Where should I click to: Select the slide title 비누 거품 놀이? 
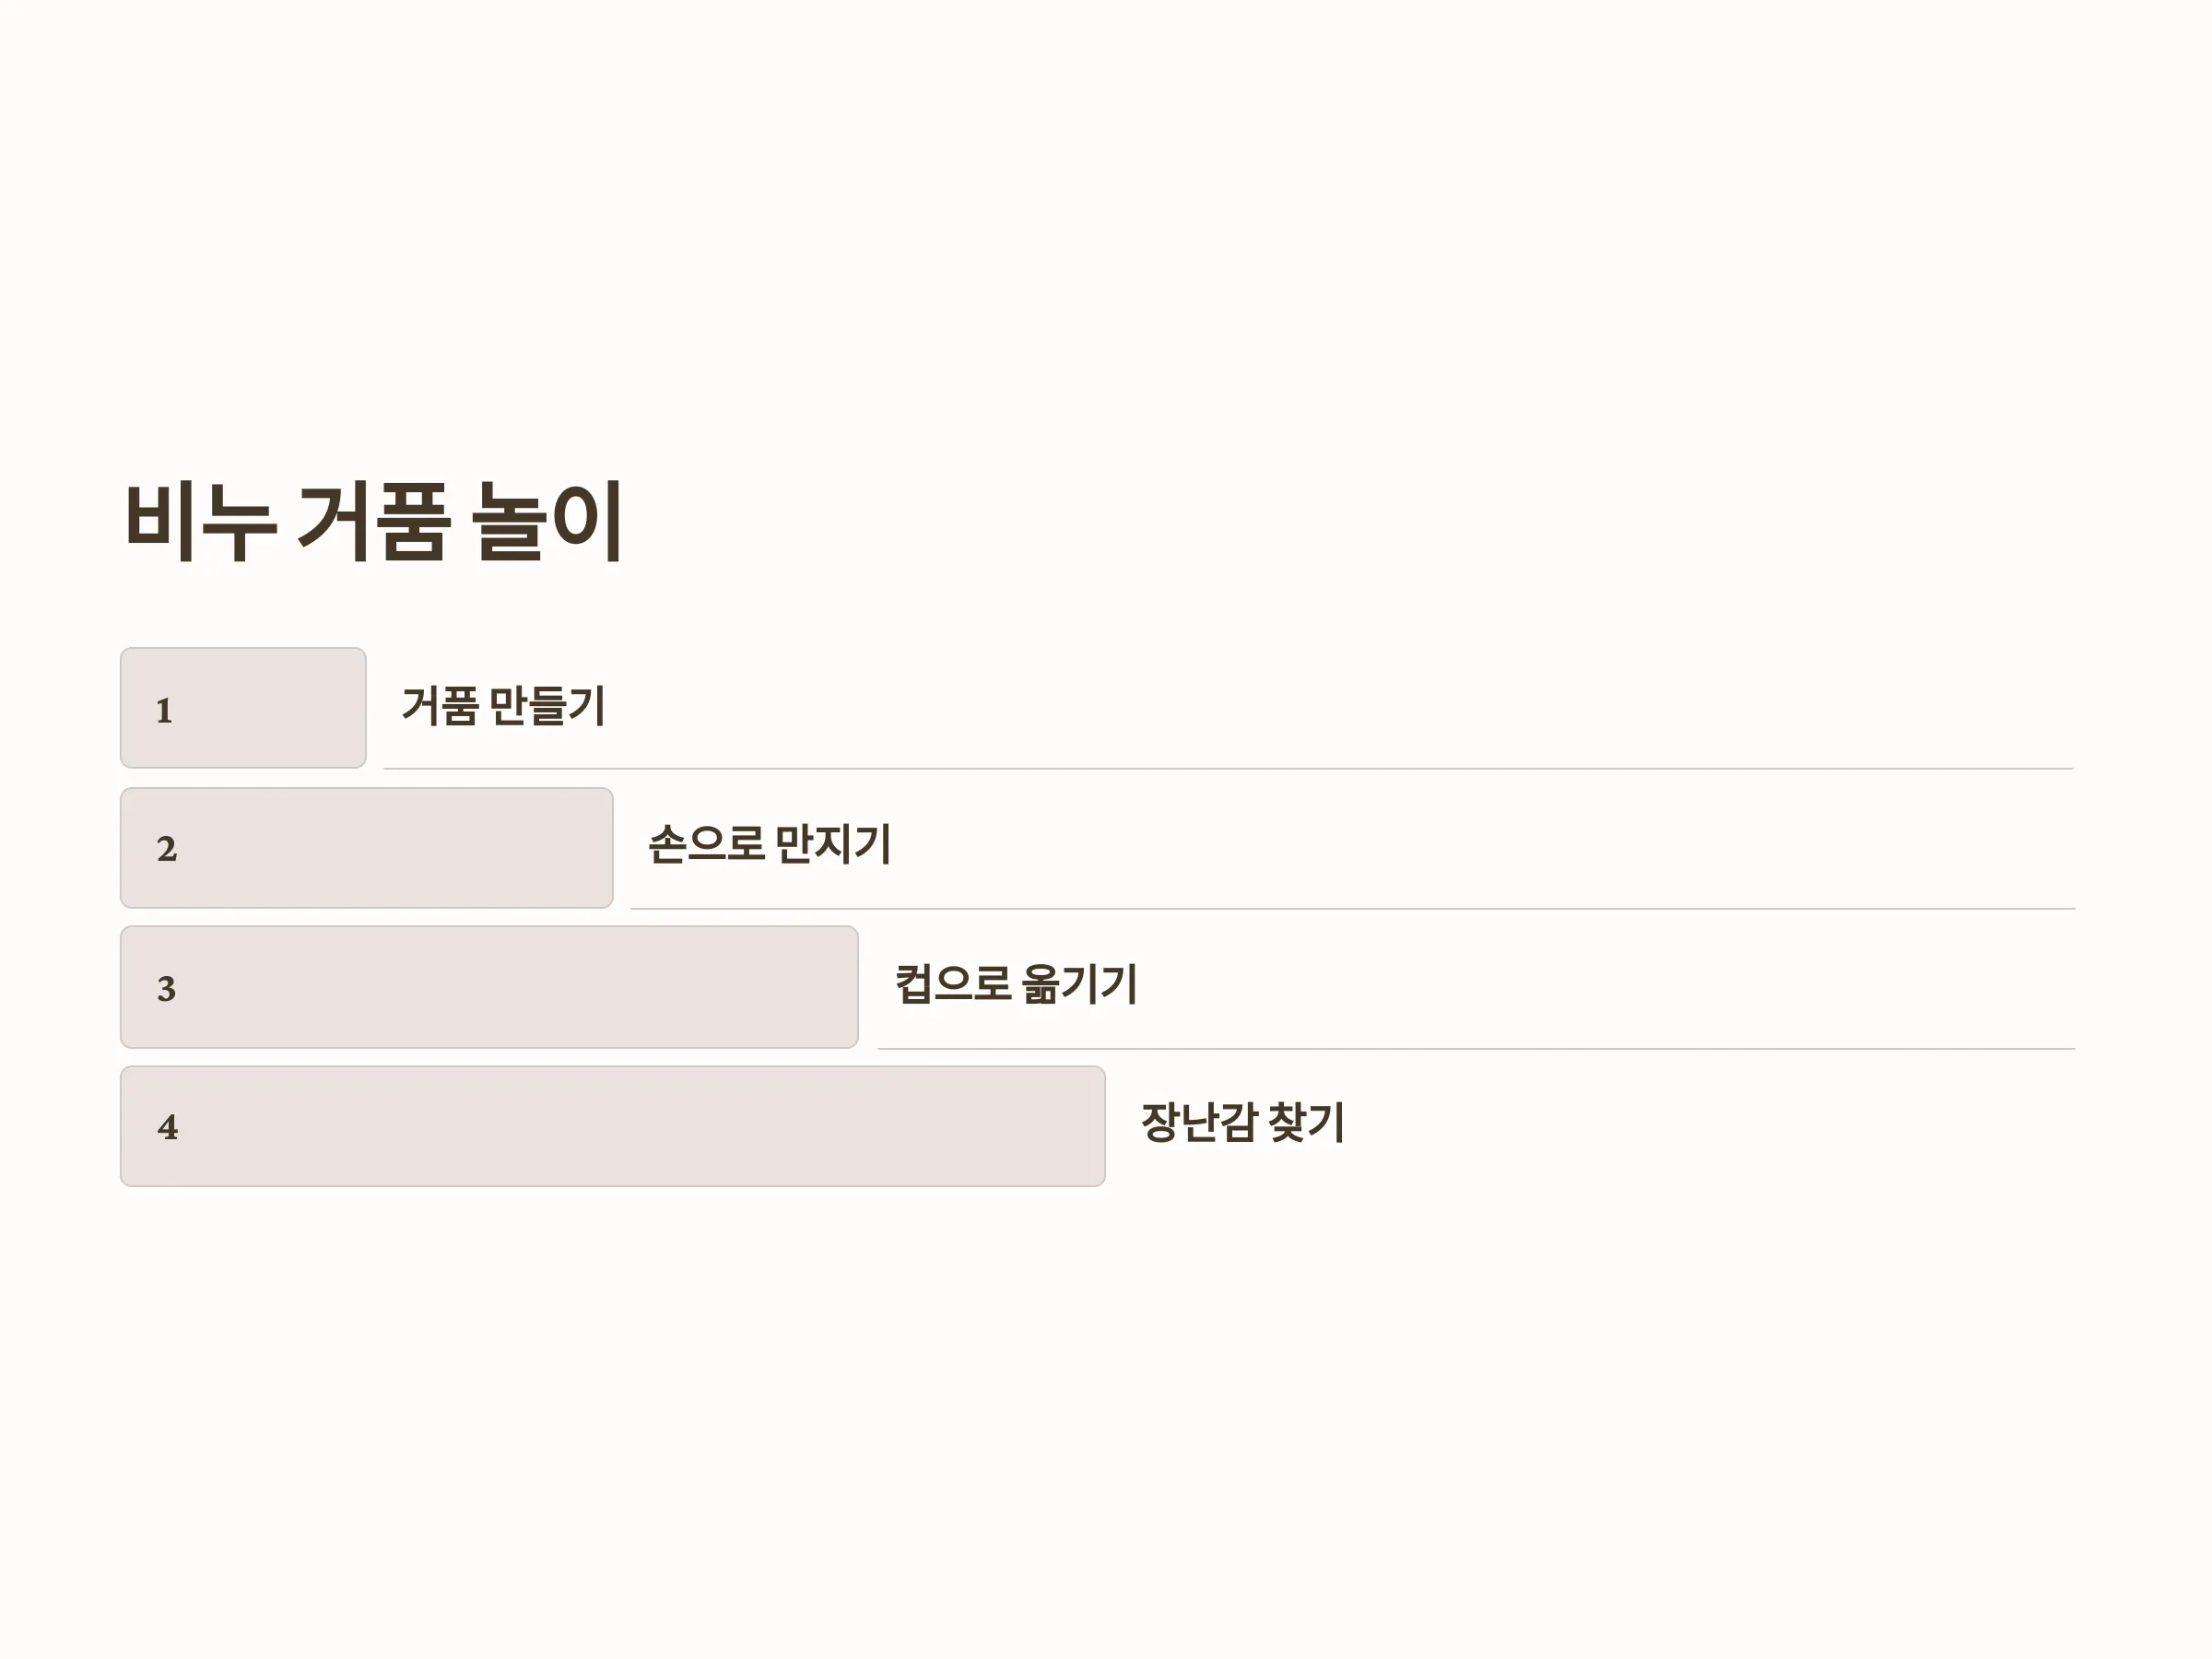(x=374, y=521)
